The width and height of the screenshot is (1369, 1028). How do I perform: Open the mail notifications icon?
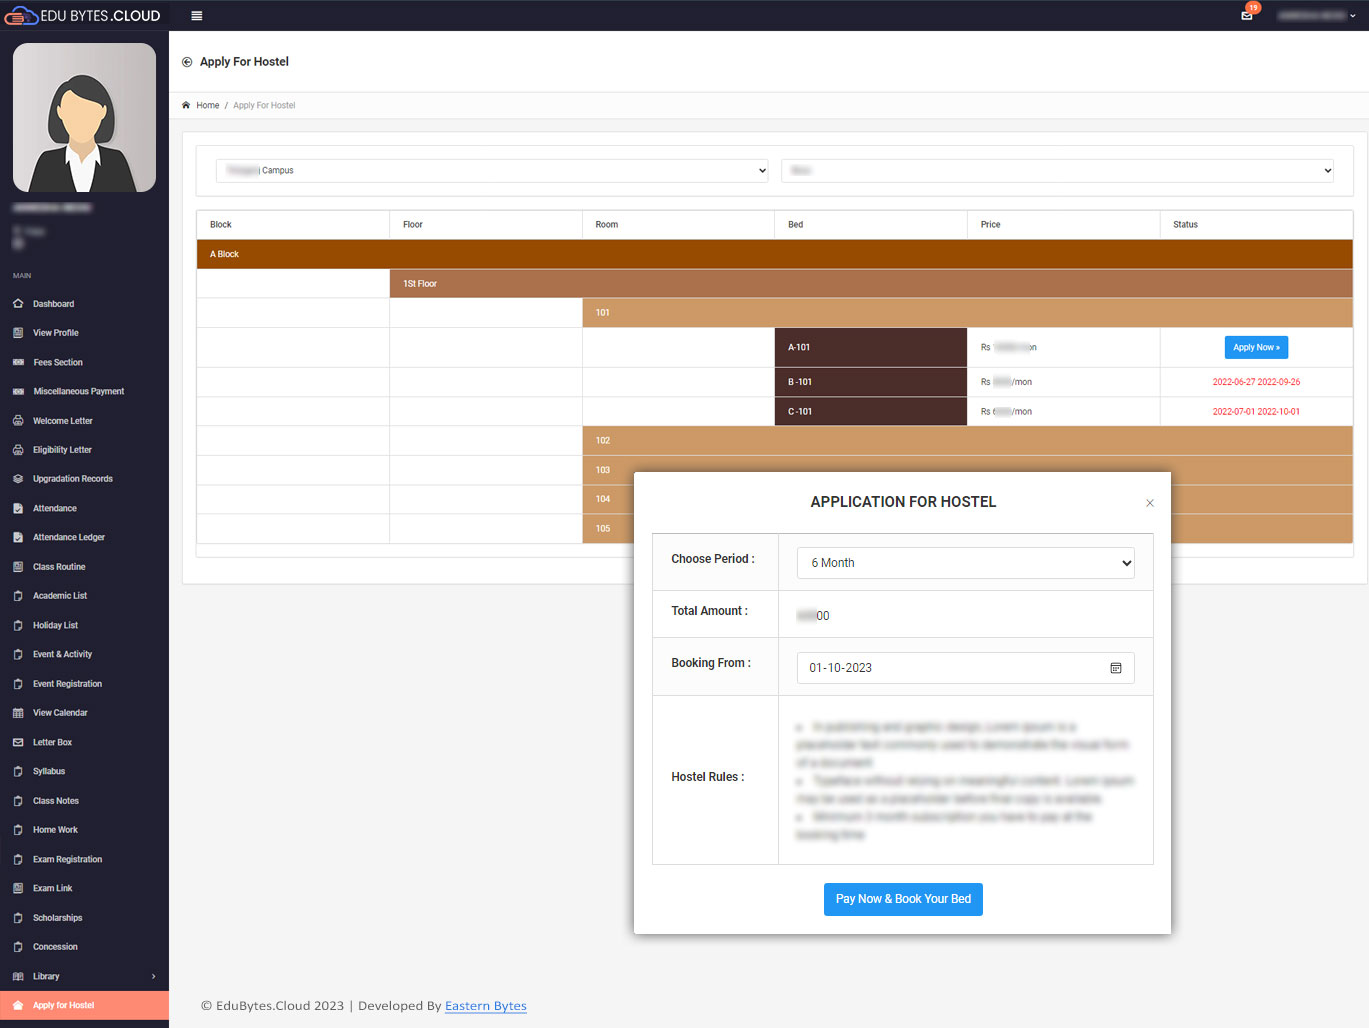click(1247, 15)
